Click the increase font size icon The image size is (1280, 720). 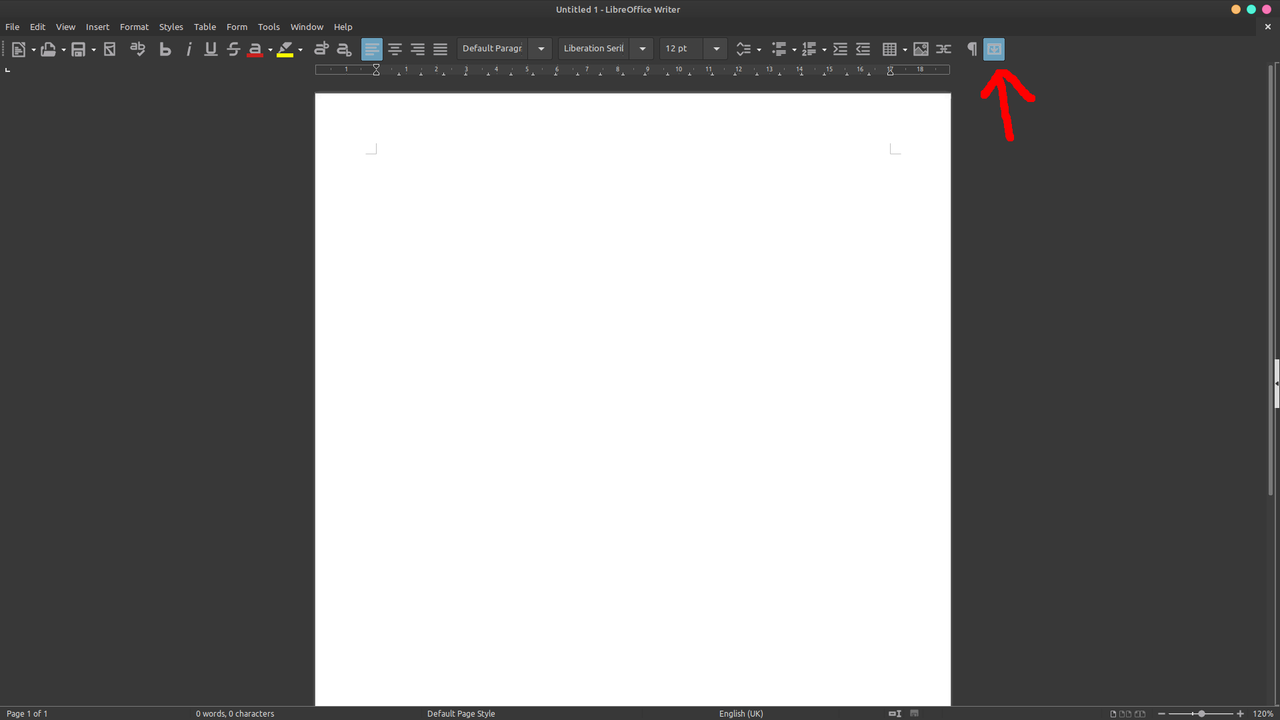[321, 49]
